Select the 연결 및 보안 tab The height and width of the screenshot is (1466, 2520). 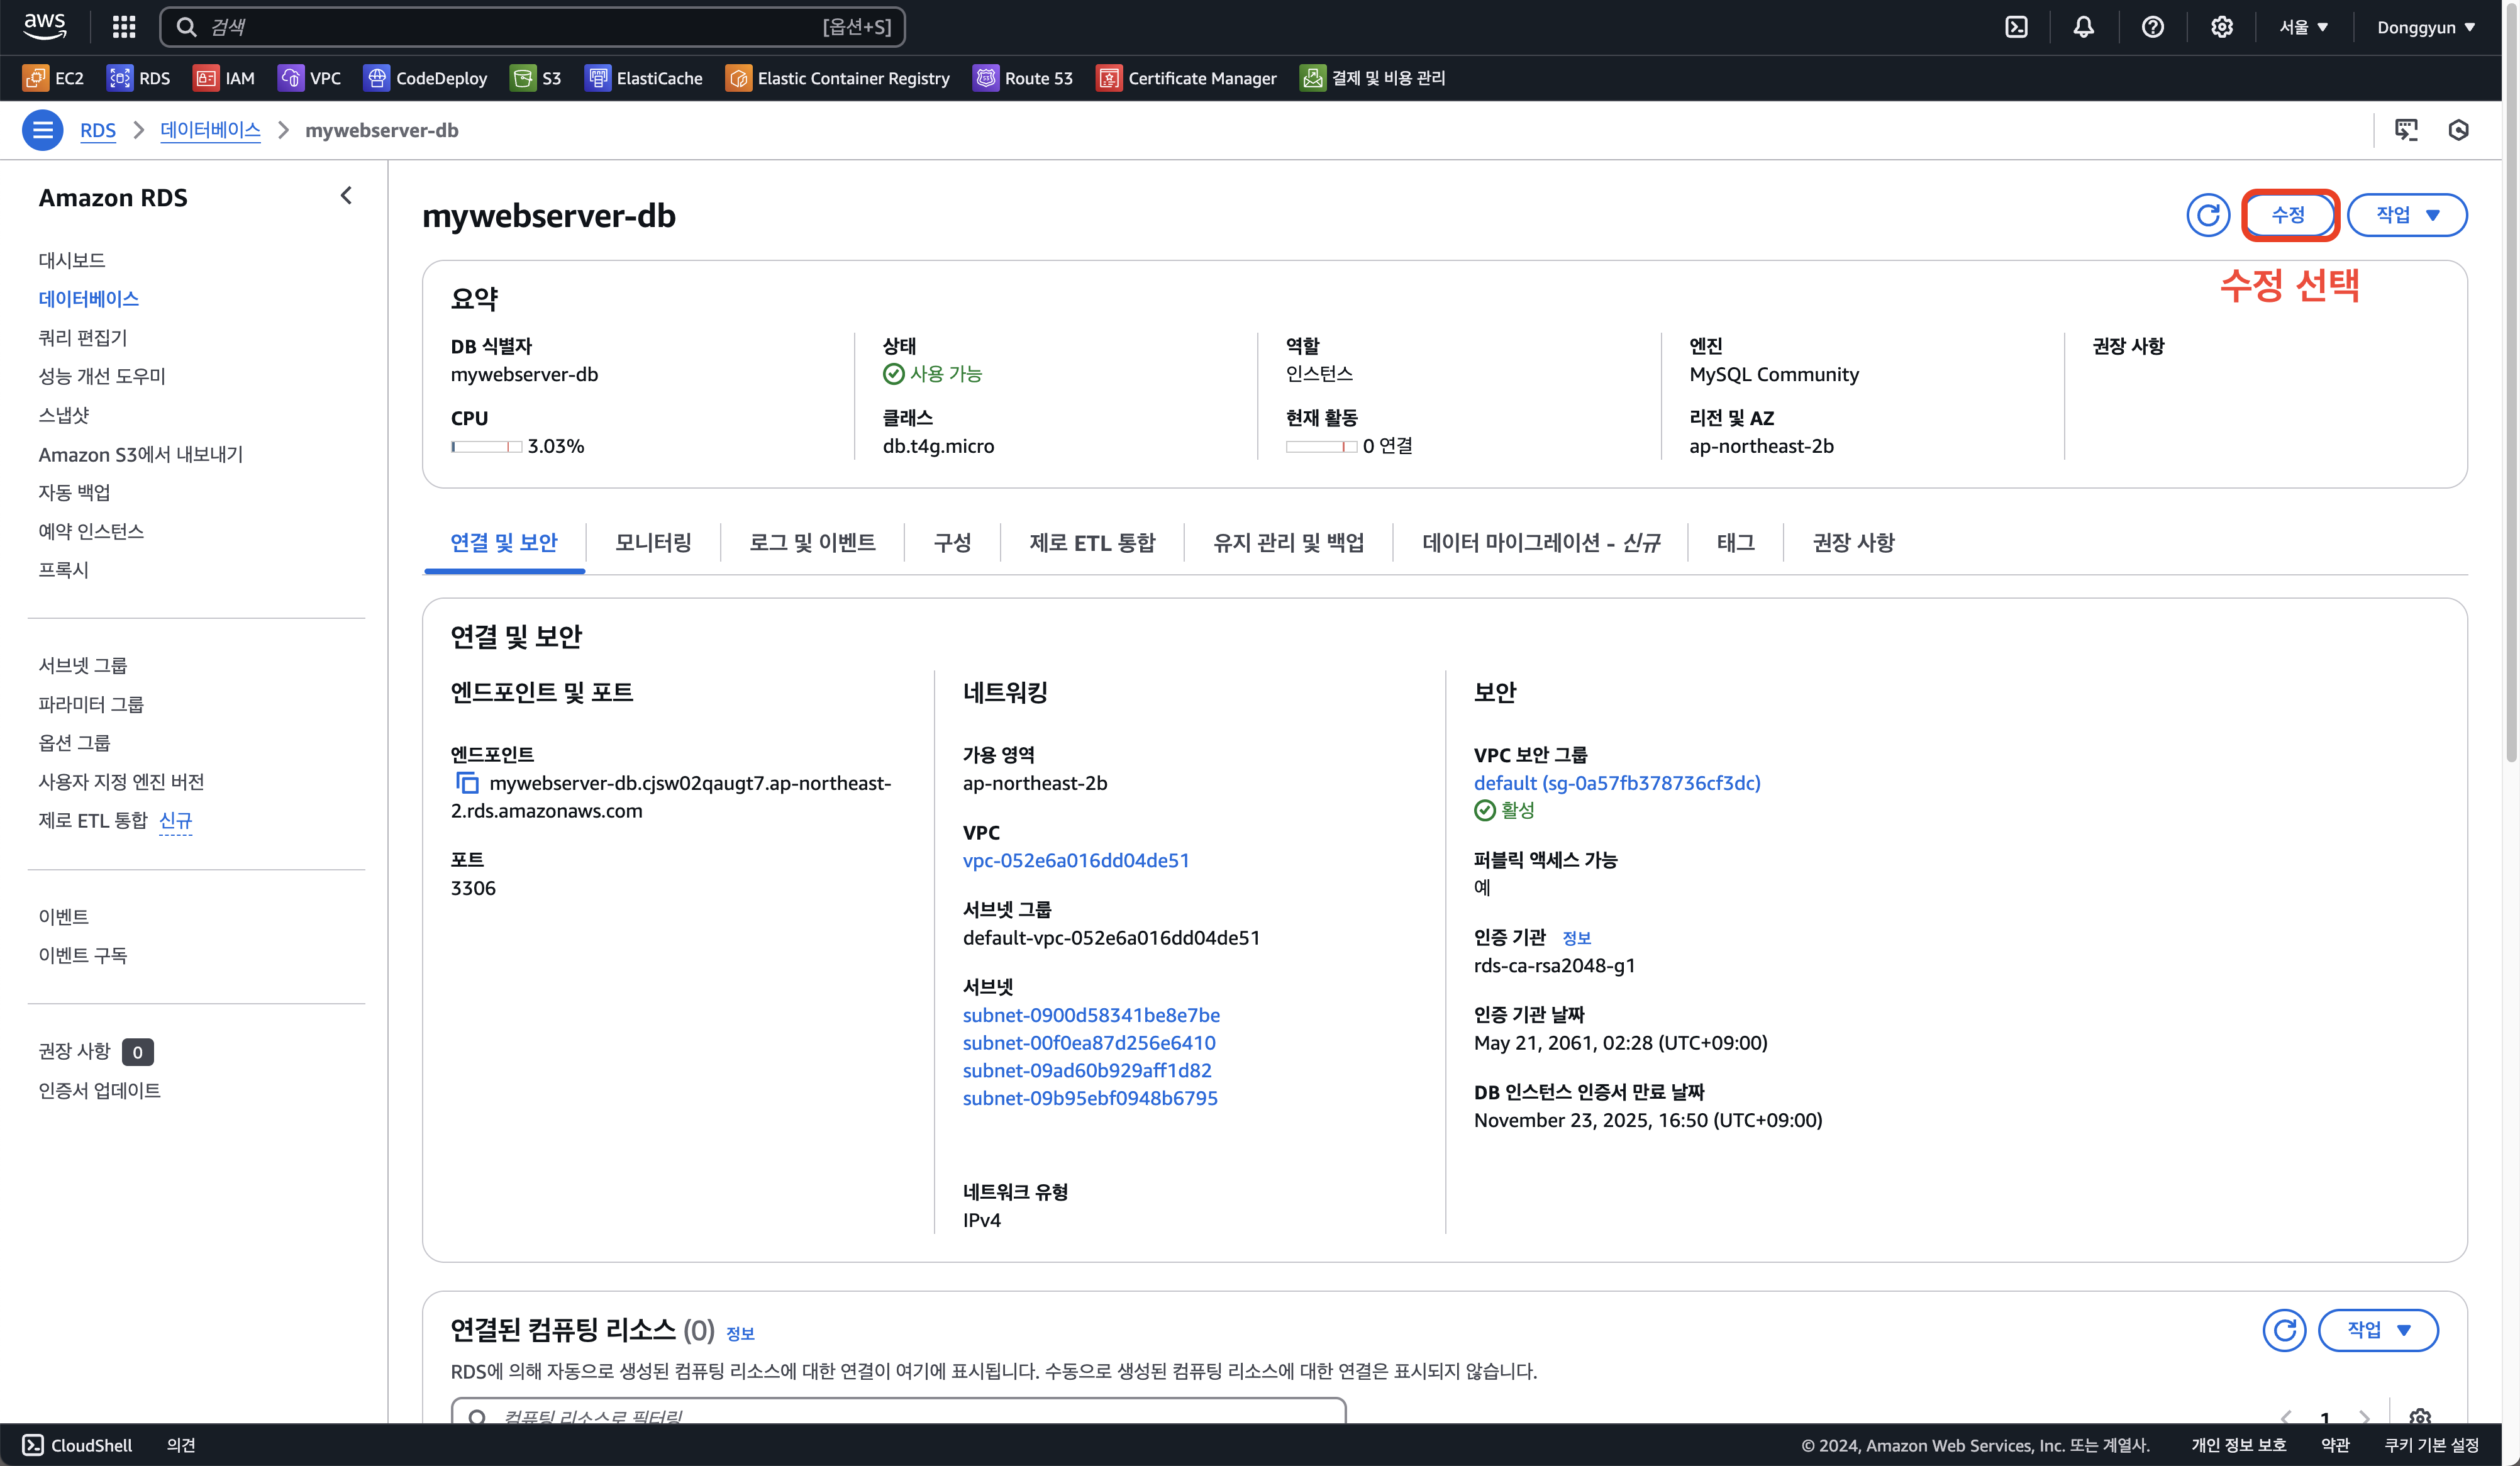[504, 543]
